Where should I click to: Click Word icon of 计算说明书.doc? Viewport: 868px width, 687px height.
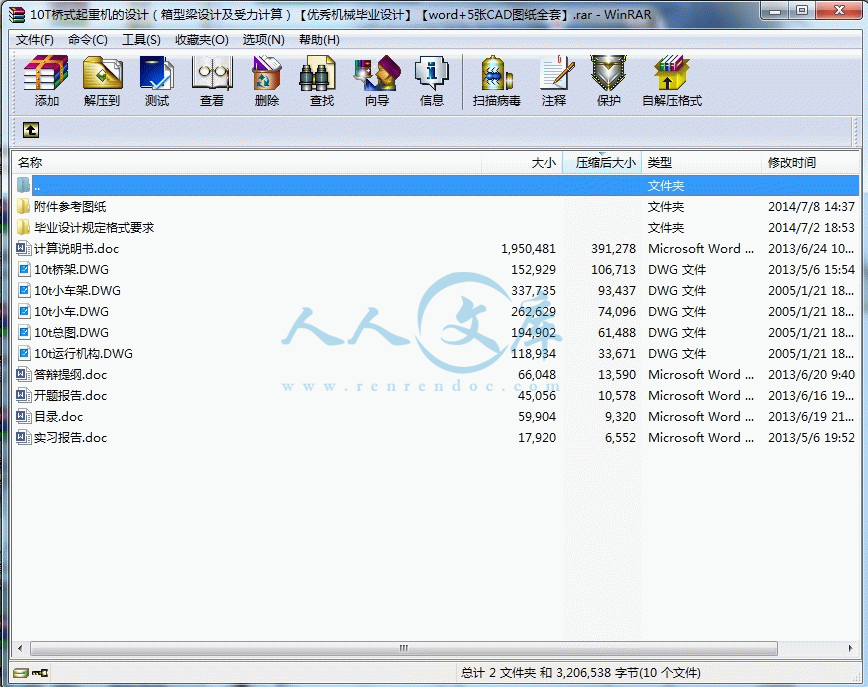click(23, 249)
